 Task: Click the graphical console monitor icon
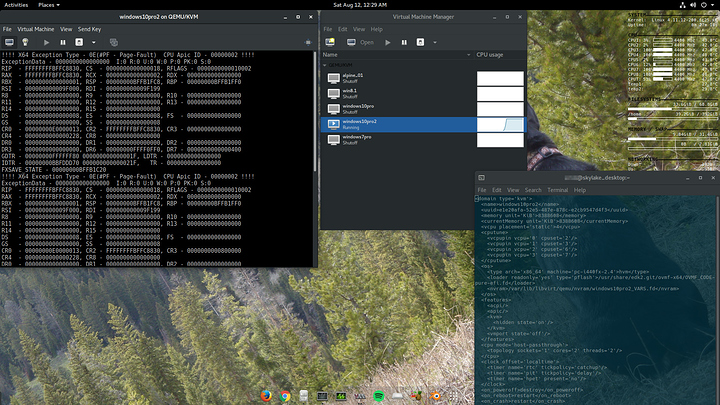coord(8,42)
